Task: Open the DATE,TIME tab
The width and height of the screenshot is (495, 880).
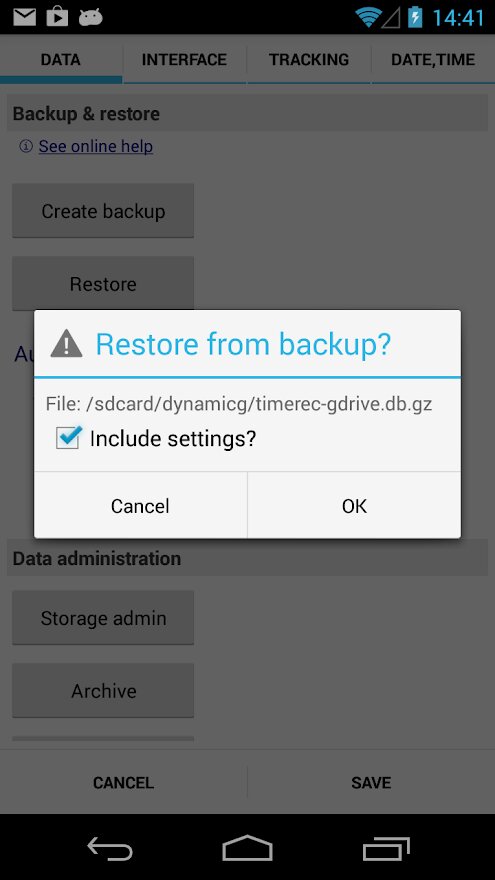Action: coord(433,59)
